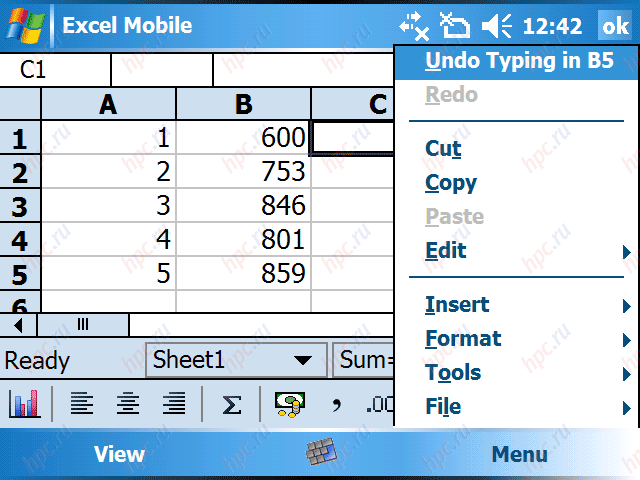This screenshot has width=640, height=480.
Task: Select row 2 header
Action: coord(20,172)
